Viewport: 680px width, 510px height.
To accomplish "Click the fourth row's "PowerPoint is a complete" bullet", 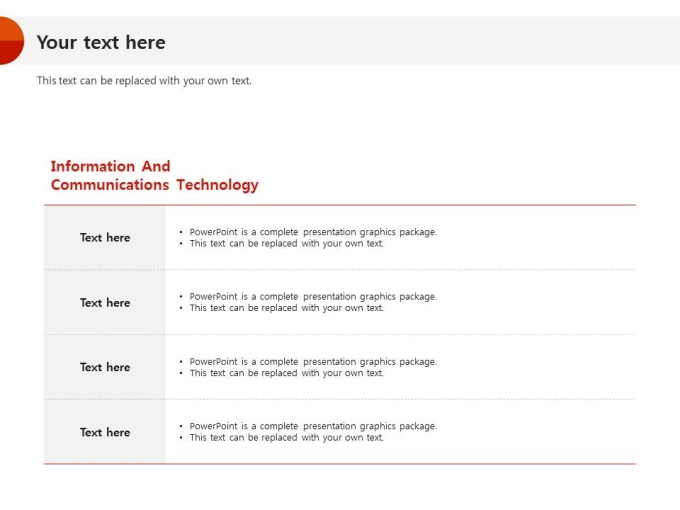I will (312, 426).
